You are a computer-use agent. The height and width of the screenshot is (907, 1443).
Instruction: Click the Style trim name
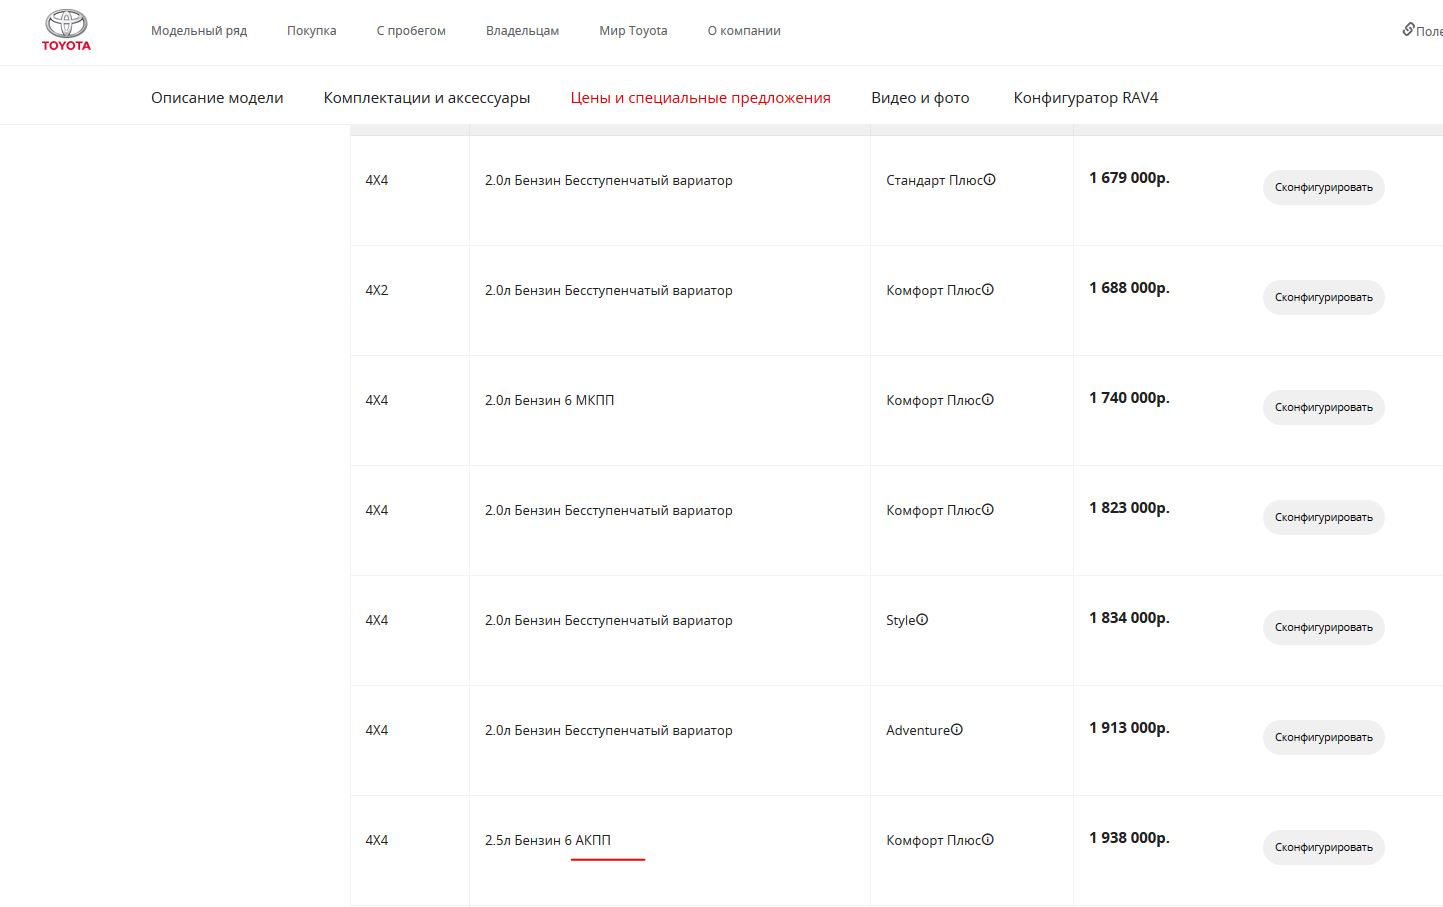[x=900, y=620]
